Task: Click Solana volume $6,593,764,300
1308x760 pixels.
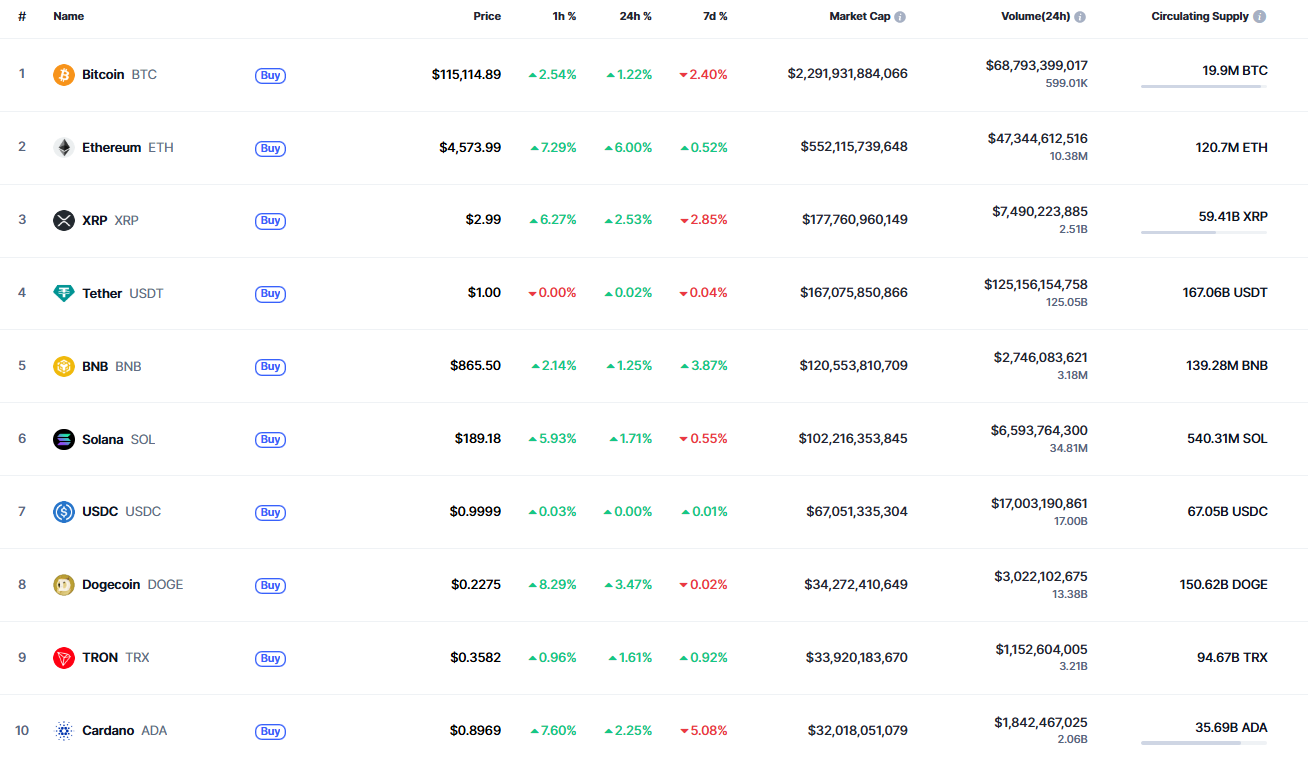Action: click(1039, 431)
